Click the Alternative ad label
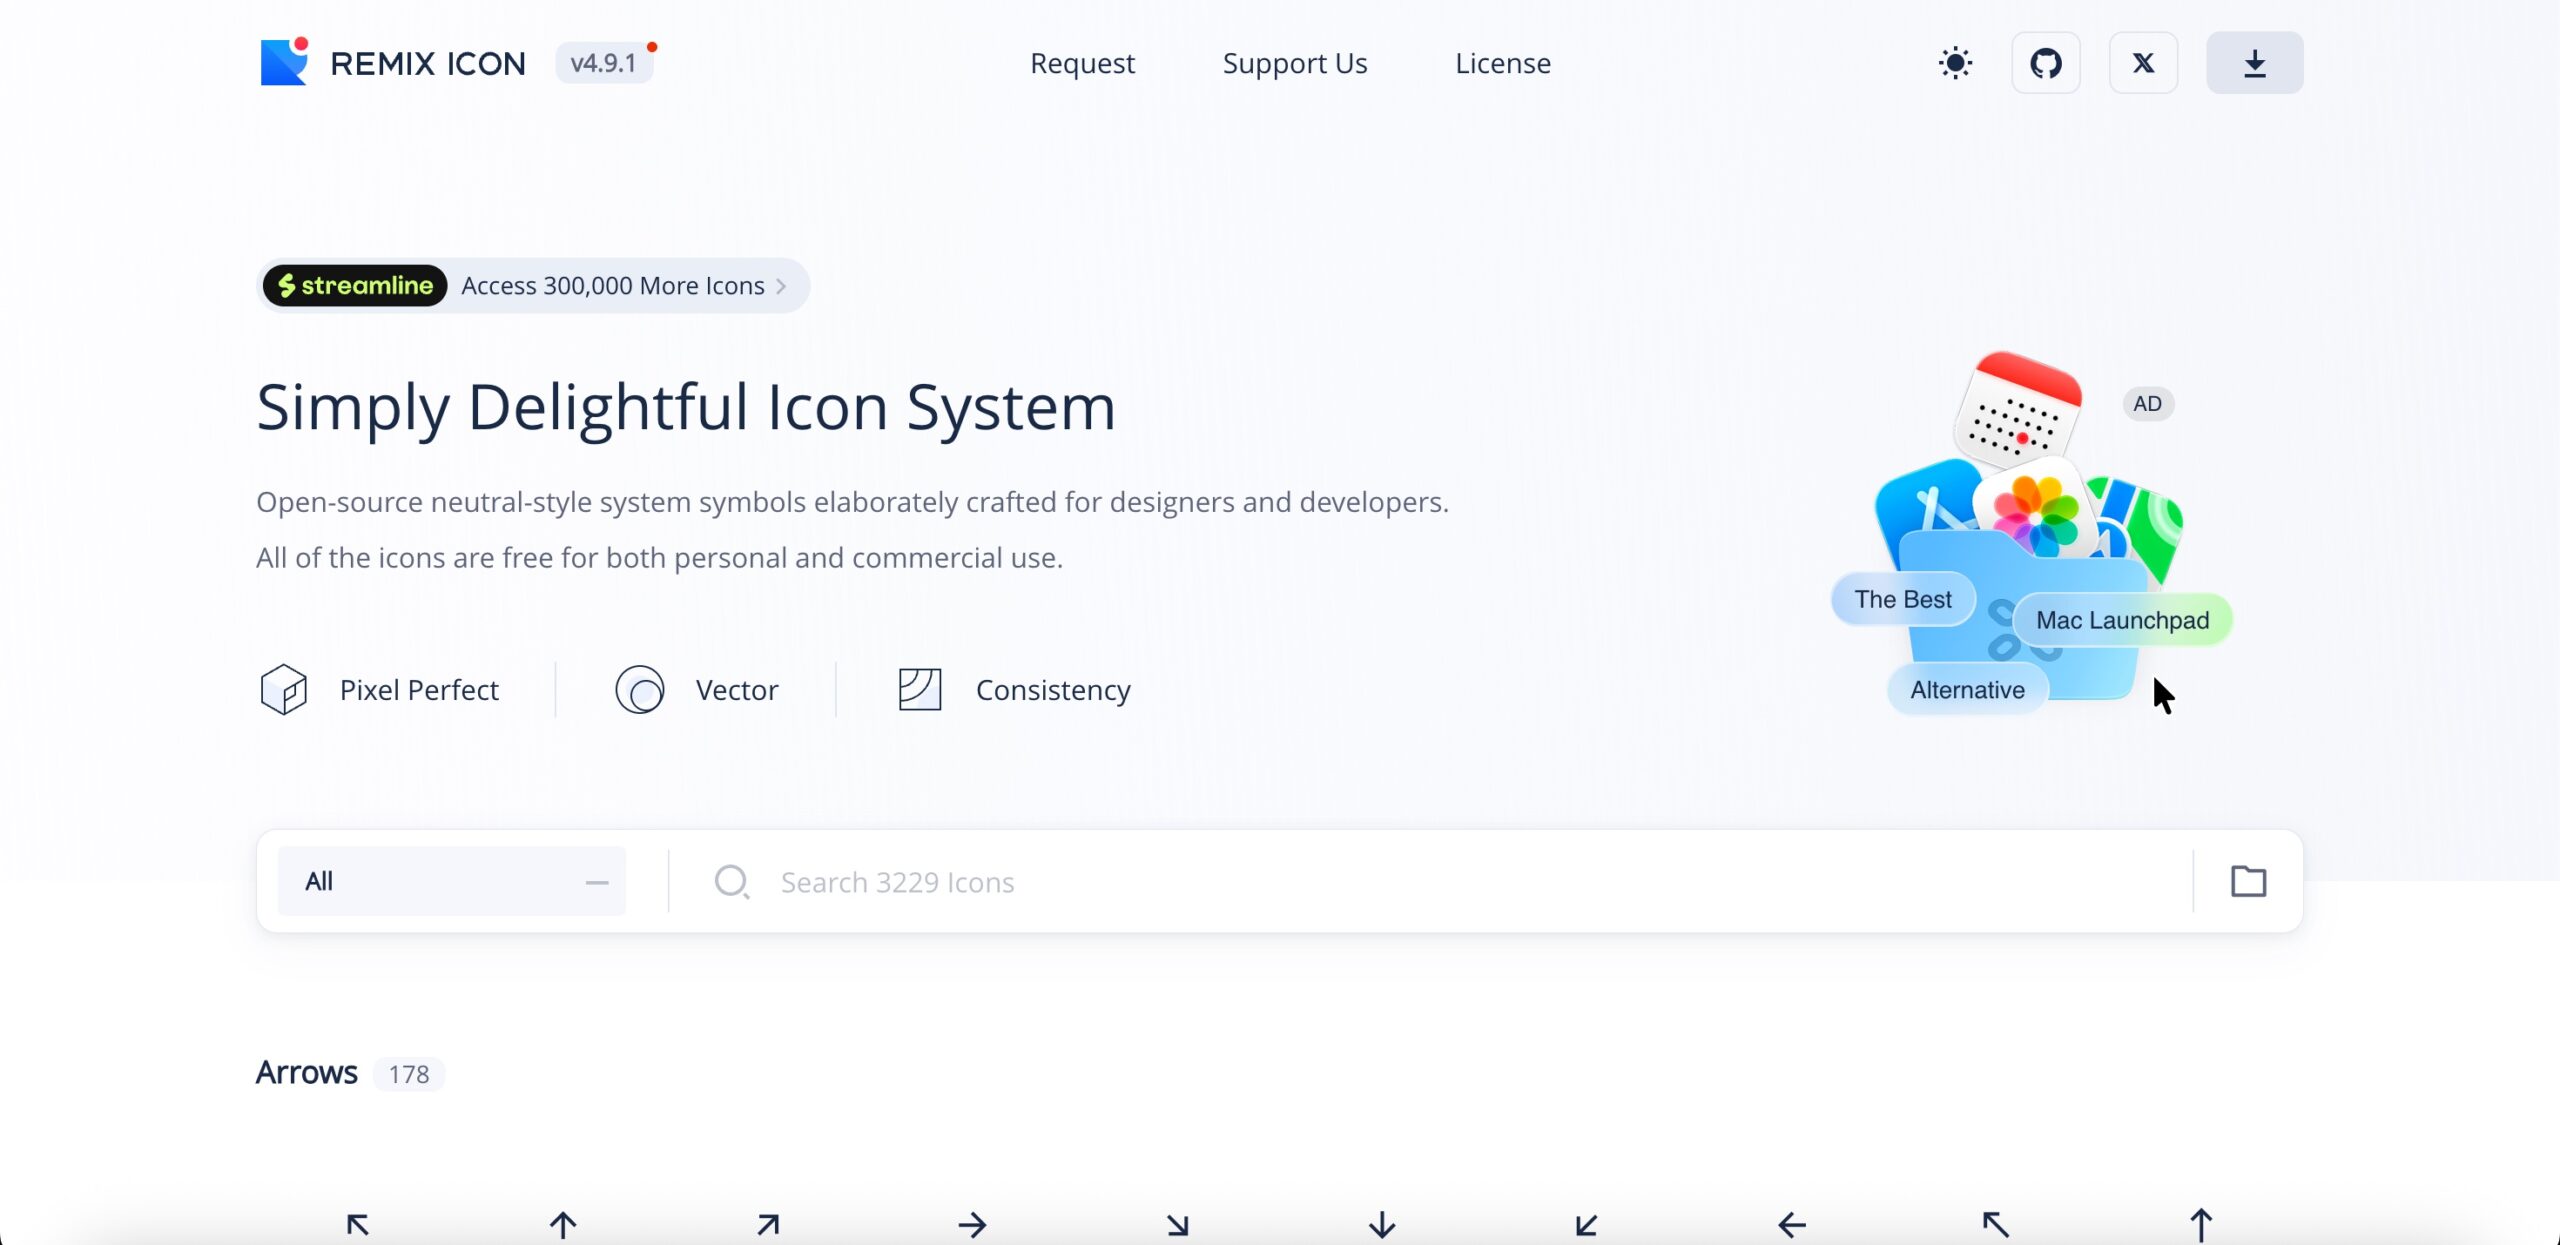 coord(1967,690)
